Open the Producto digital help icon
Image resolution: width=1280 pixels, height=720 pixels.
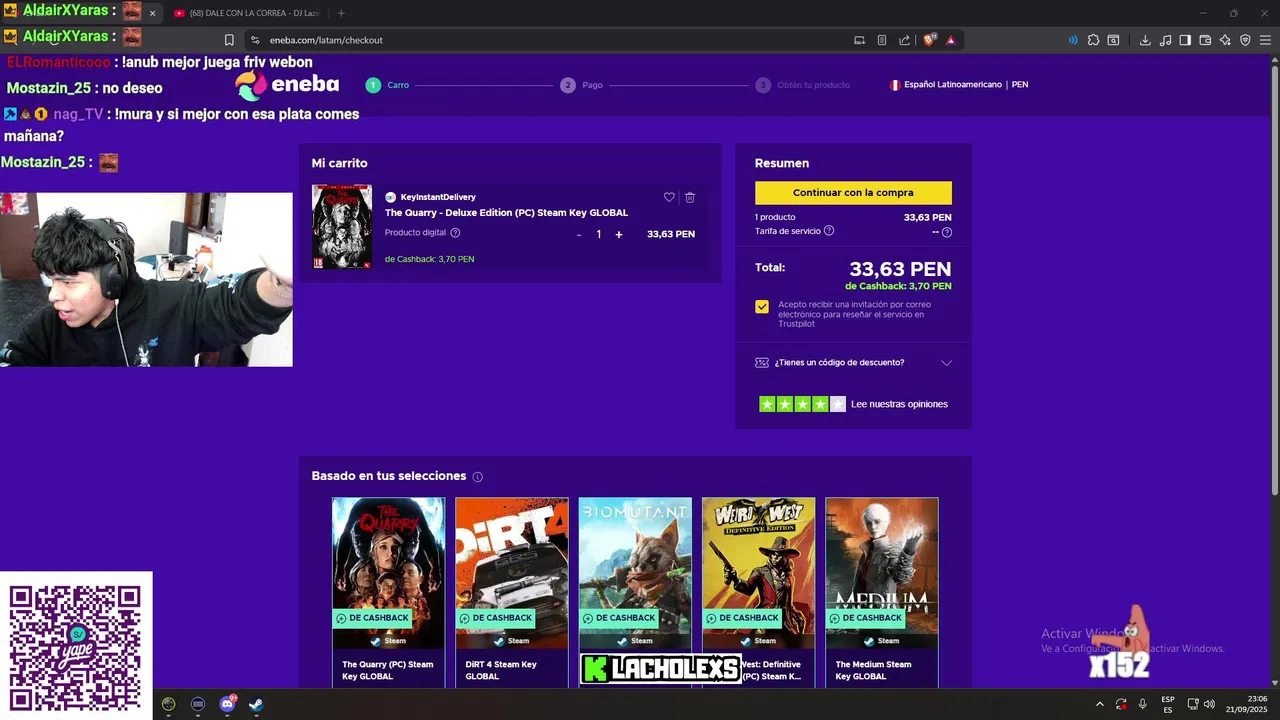click(x=455, y=233)
